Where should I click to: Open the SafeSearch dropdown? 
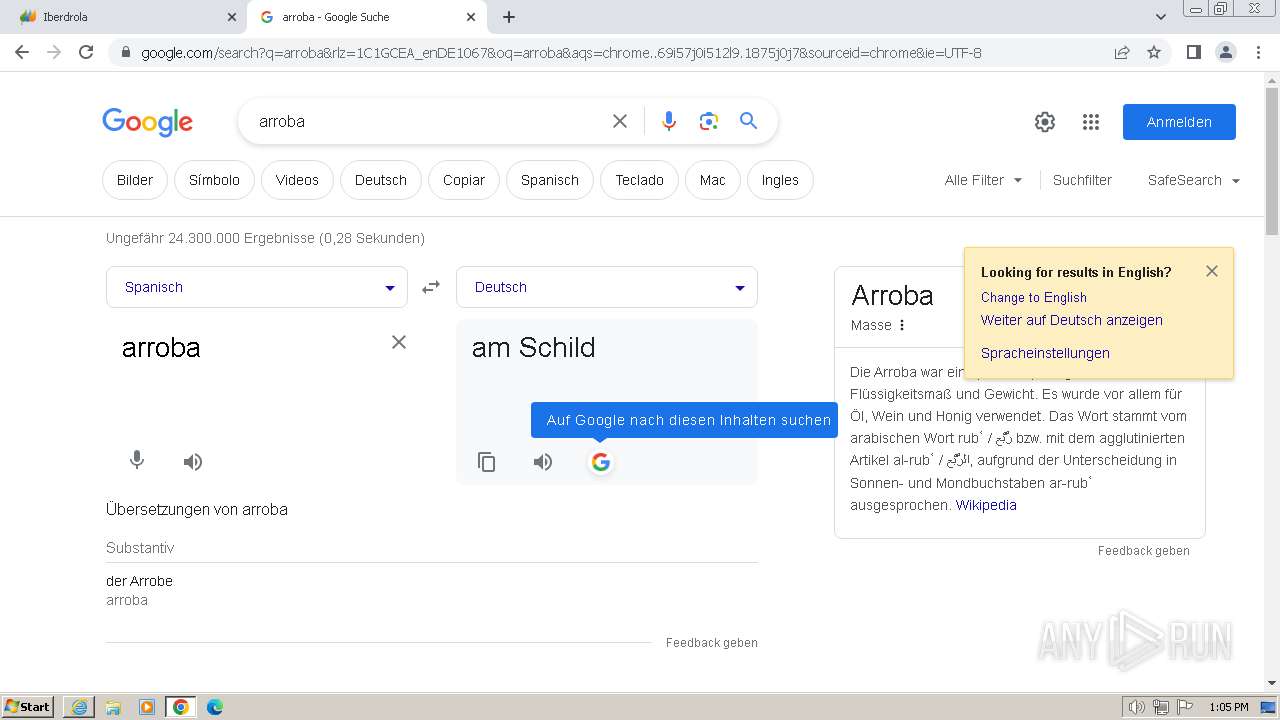[1194, 180]
